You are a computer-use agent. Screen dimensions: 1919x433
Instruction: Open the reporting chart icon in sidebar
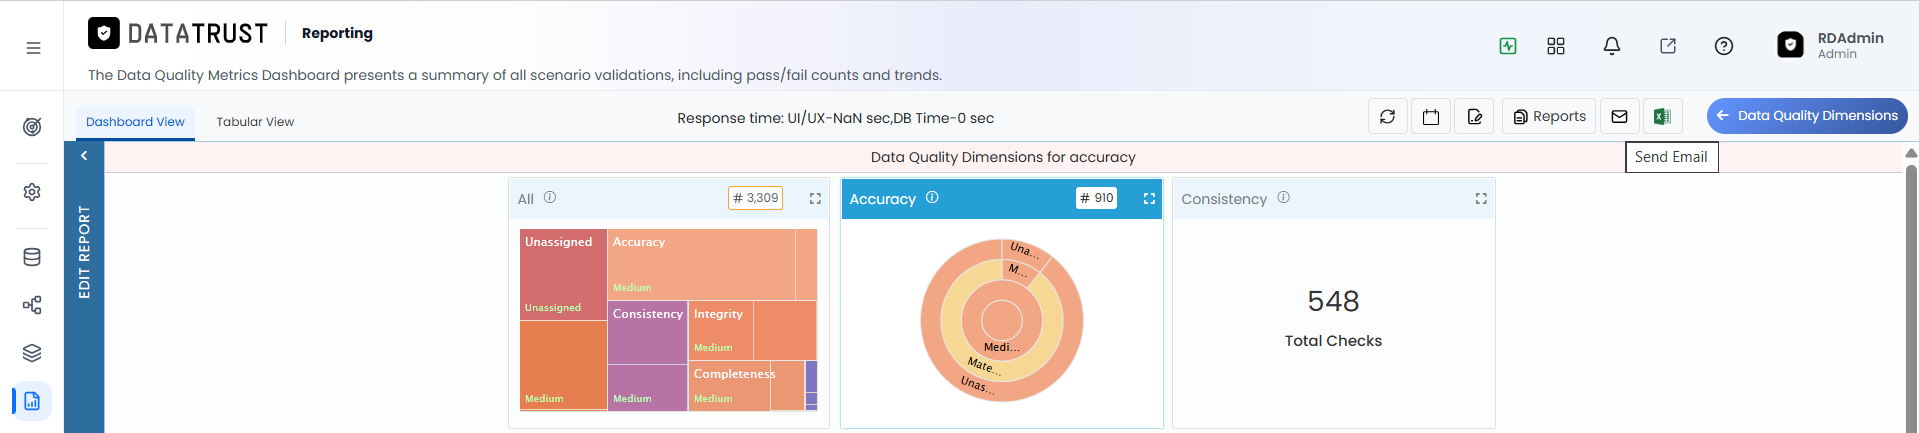(32, 401)
